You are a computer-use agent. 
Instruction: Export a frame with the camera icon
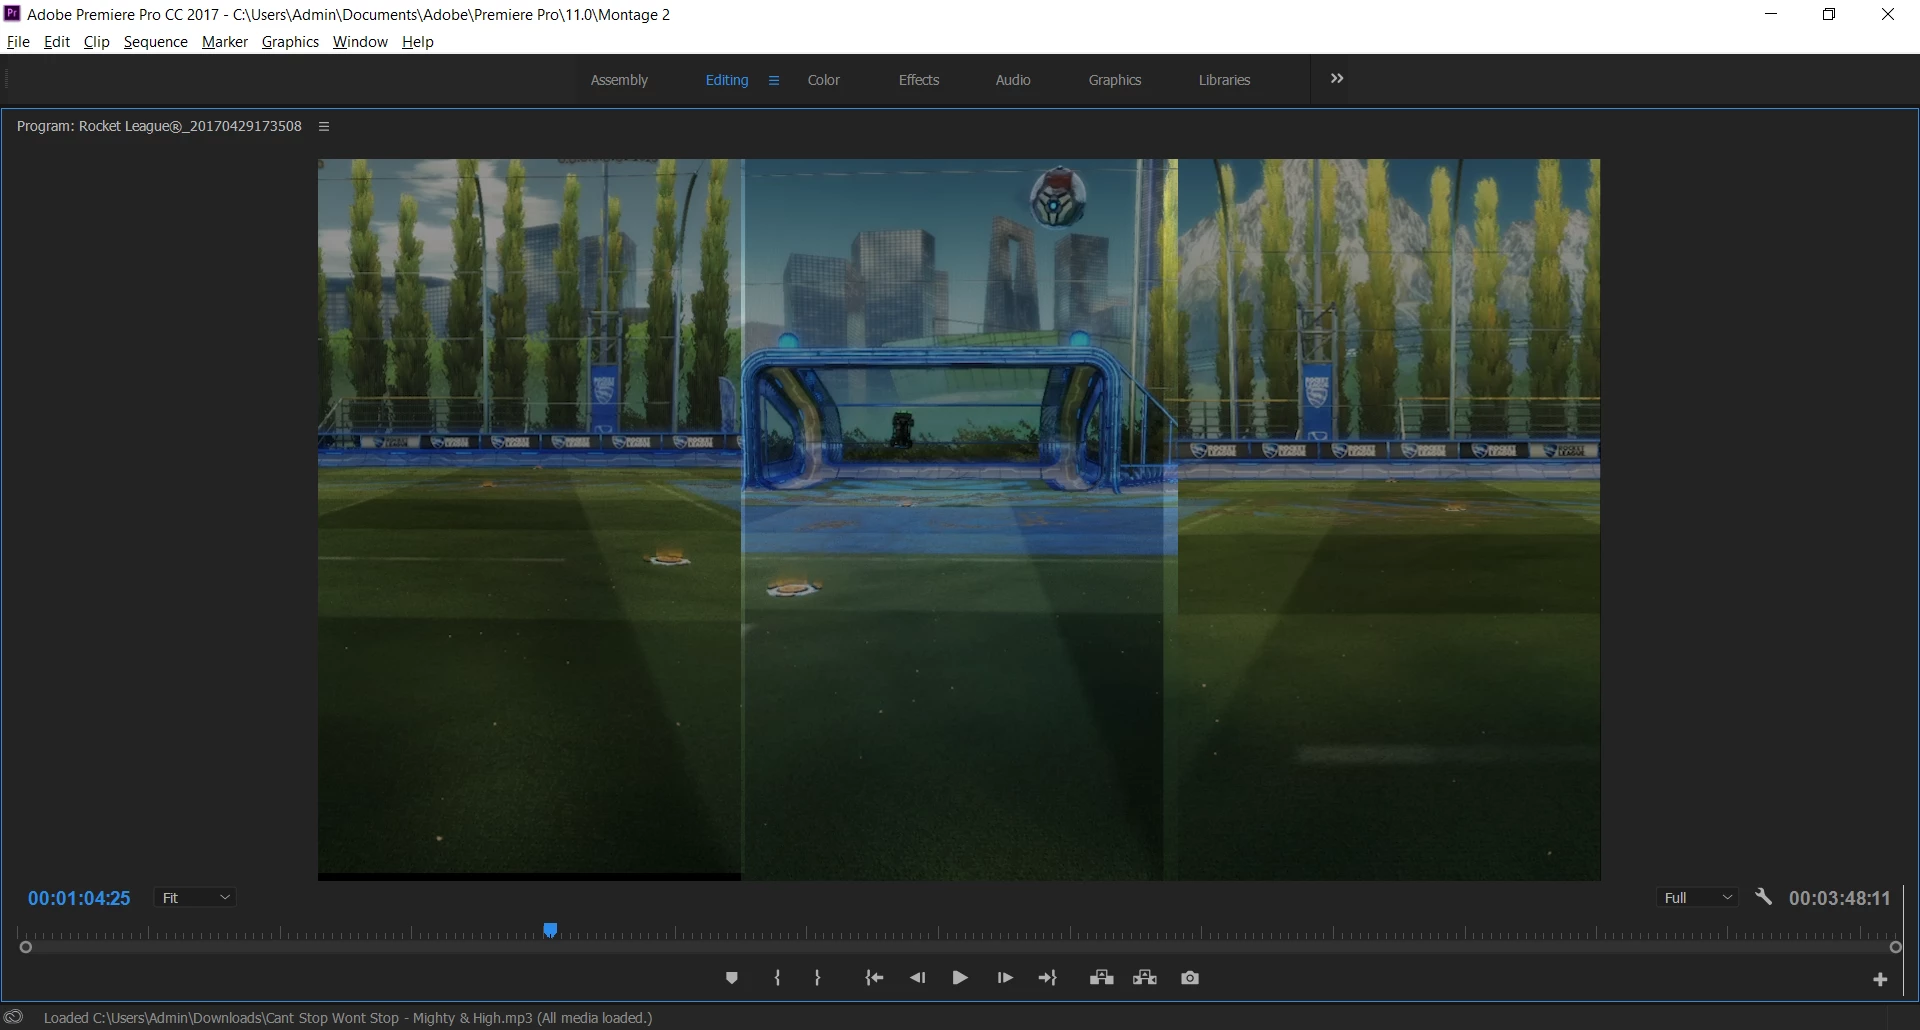pos(1190,978)
